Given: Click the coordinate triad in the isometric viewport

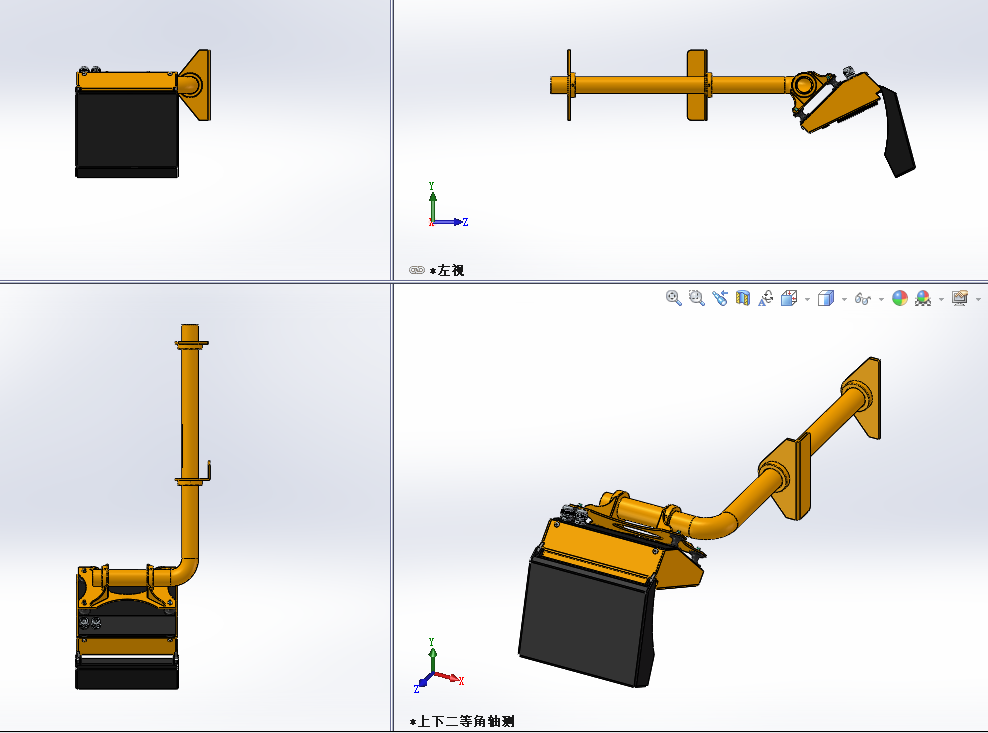Looking at the screenshot, I should pos(439,666).
